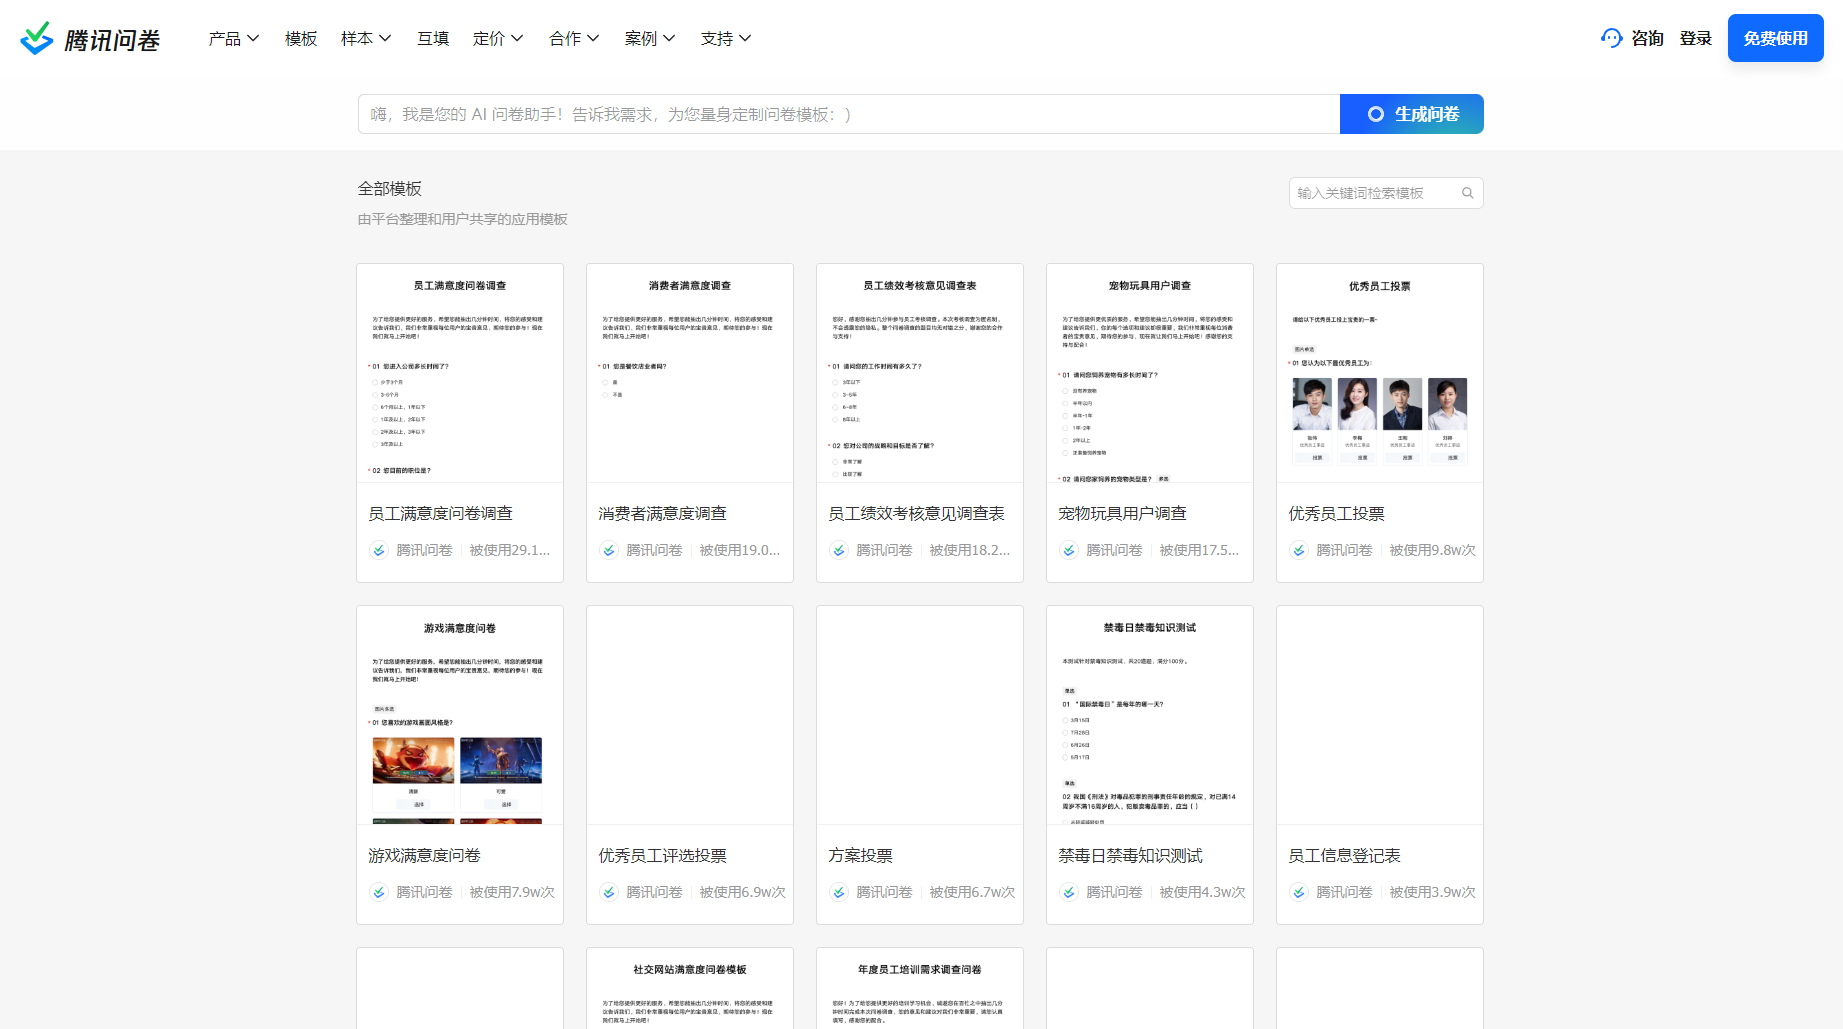Select 3年以下 radio in 员工绩效考核 preview

834,382
